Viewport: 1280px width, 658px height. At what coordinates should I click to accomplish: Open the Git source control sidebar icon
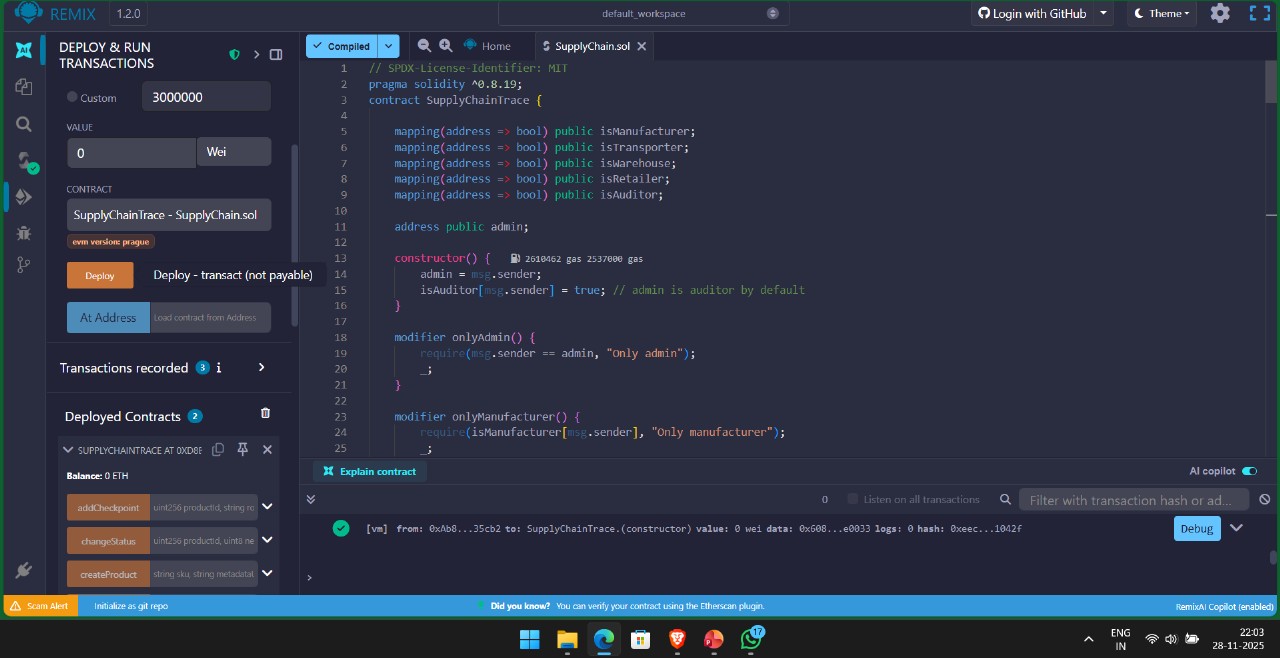(23, 265)
